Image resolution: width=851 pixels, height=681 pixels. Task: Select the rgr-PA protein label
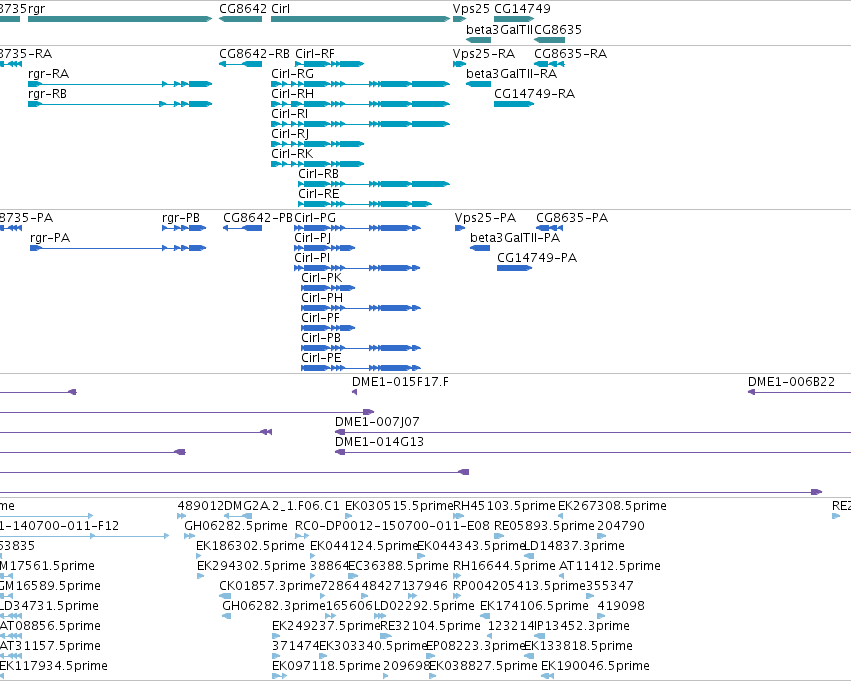point(50,238)
